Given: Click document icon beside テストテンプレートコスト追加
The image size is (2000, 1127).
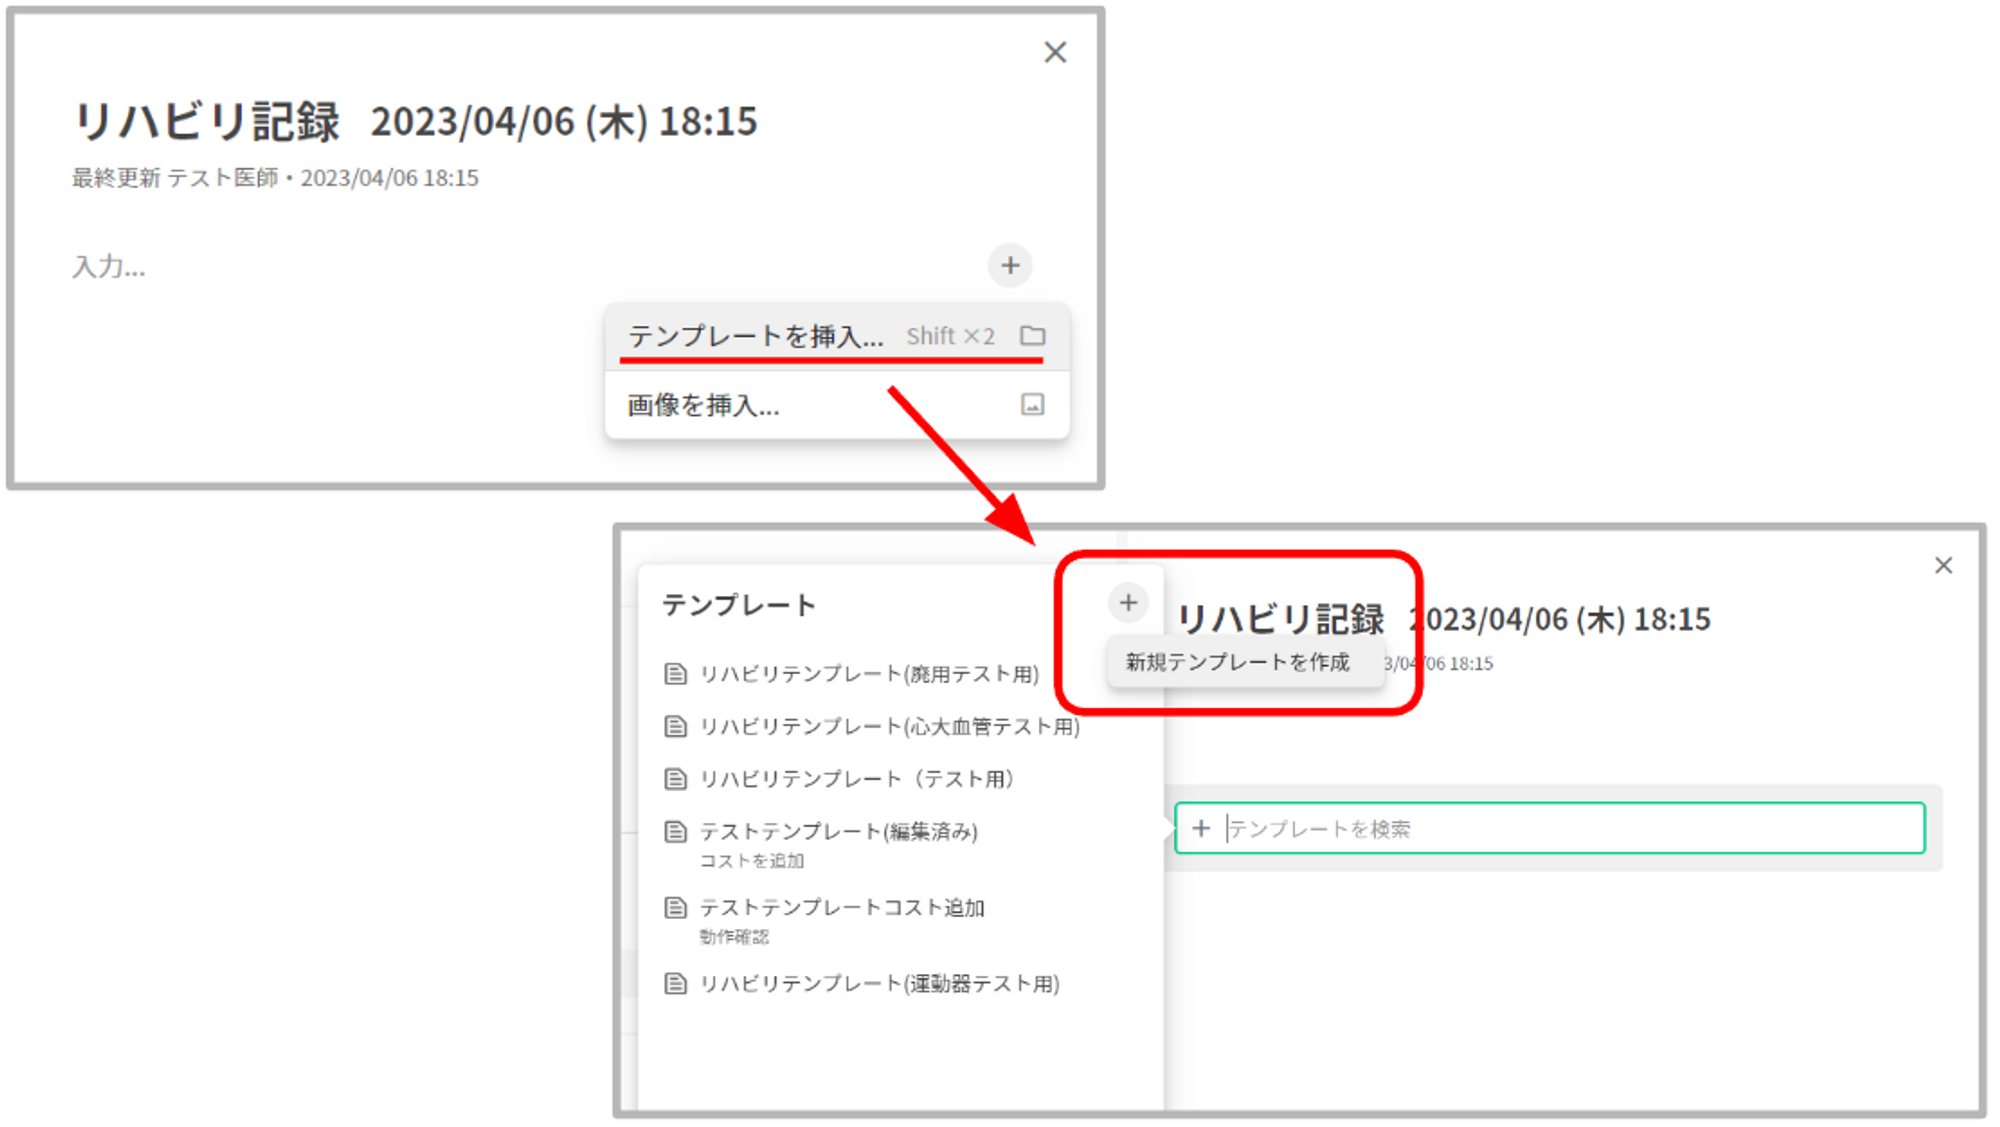Looking at the screenshot, I should pyautogui.click(x=676, y=907).
